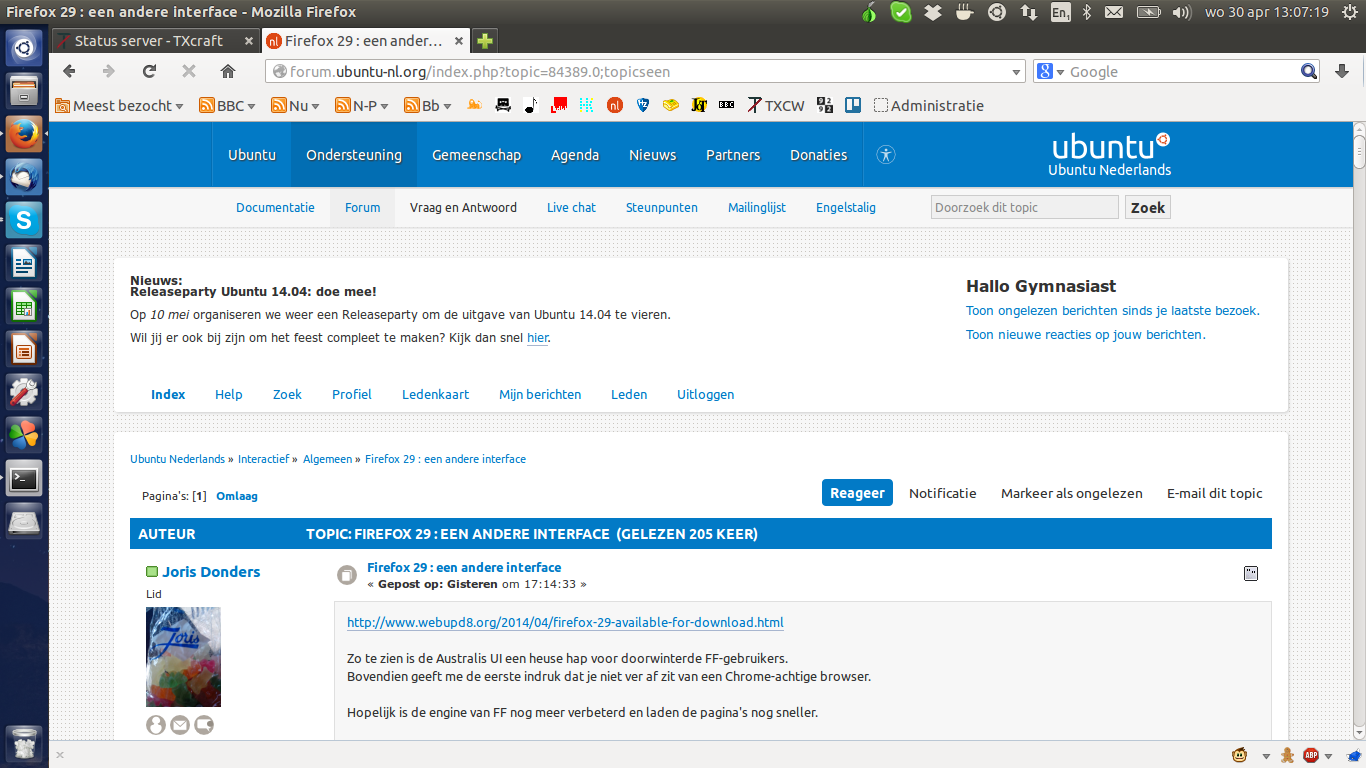The width and height of the screenshot is (1366, 768).
Task: Open Skype from the launcher
Action: pos(24,220)
